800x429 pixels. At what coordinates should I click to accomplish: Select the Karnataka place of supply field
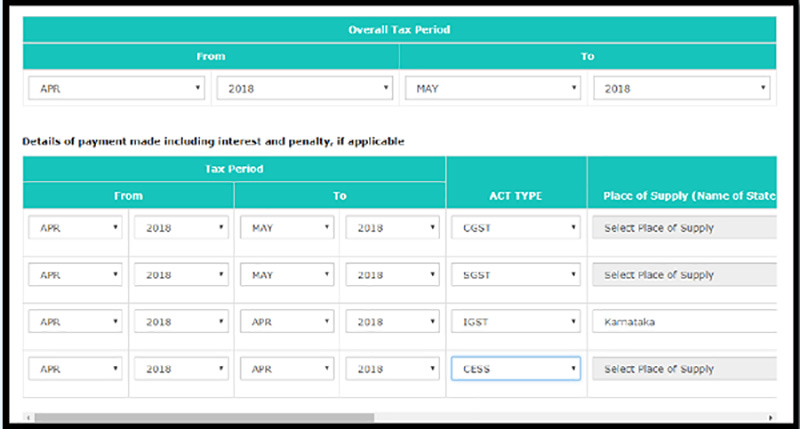(686, 322)
